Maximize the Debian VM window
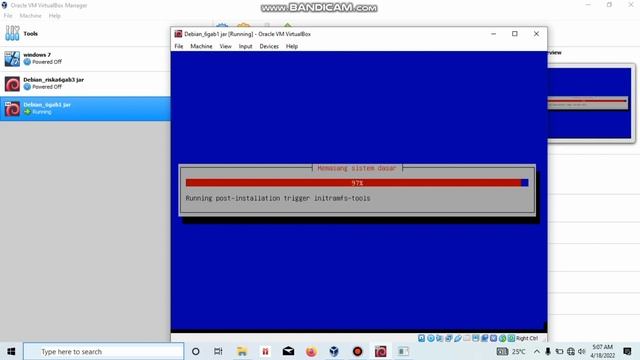This screenshot has height=360, width=640. pyautogui.click(x=515, y=34)
